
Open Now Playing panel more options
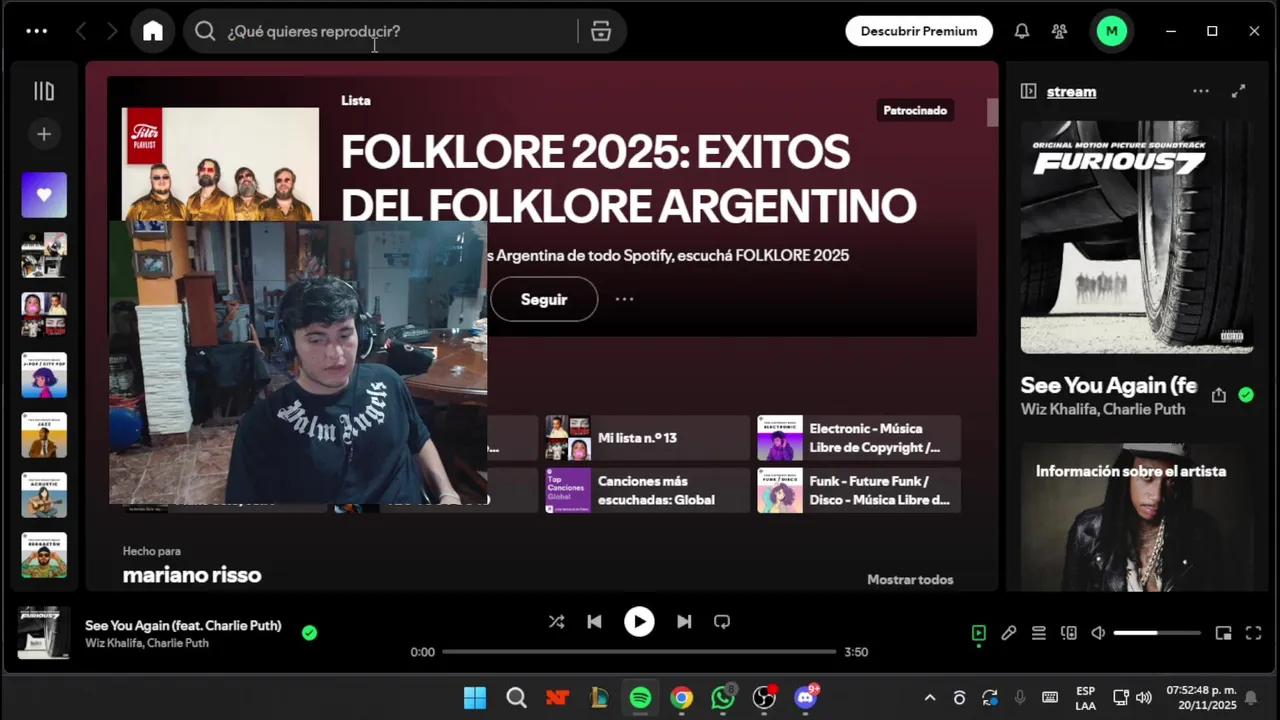(x=1201, y=91)
